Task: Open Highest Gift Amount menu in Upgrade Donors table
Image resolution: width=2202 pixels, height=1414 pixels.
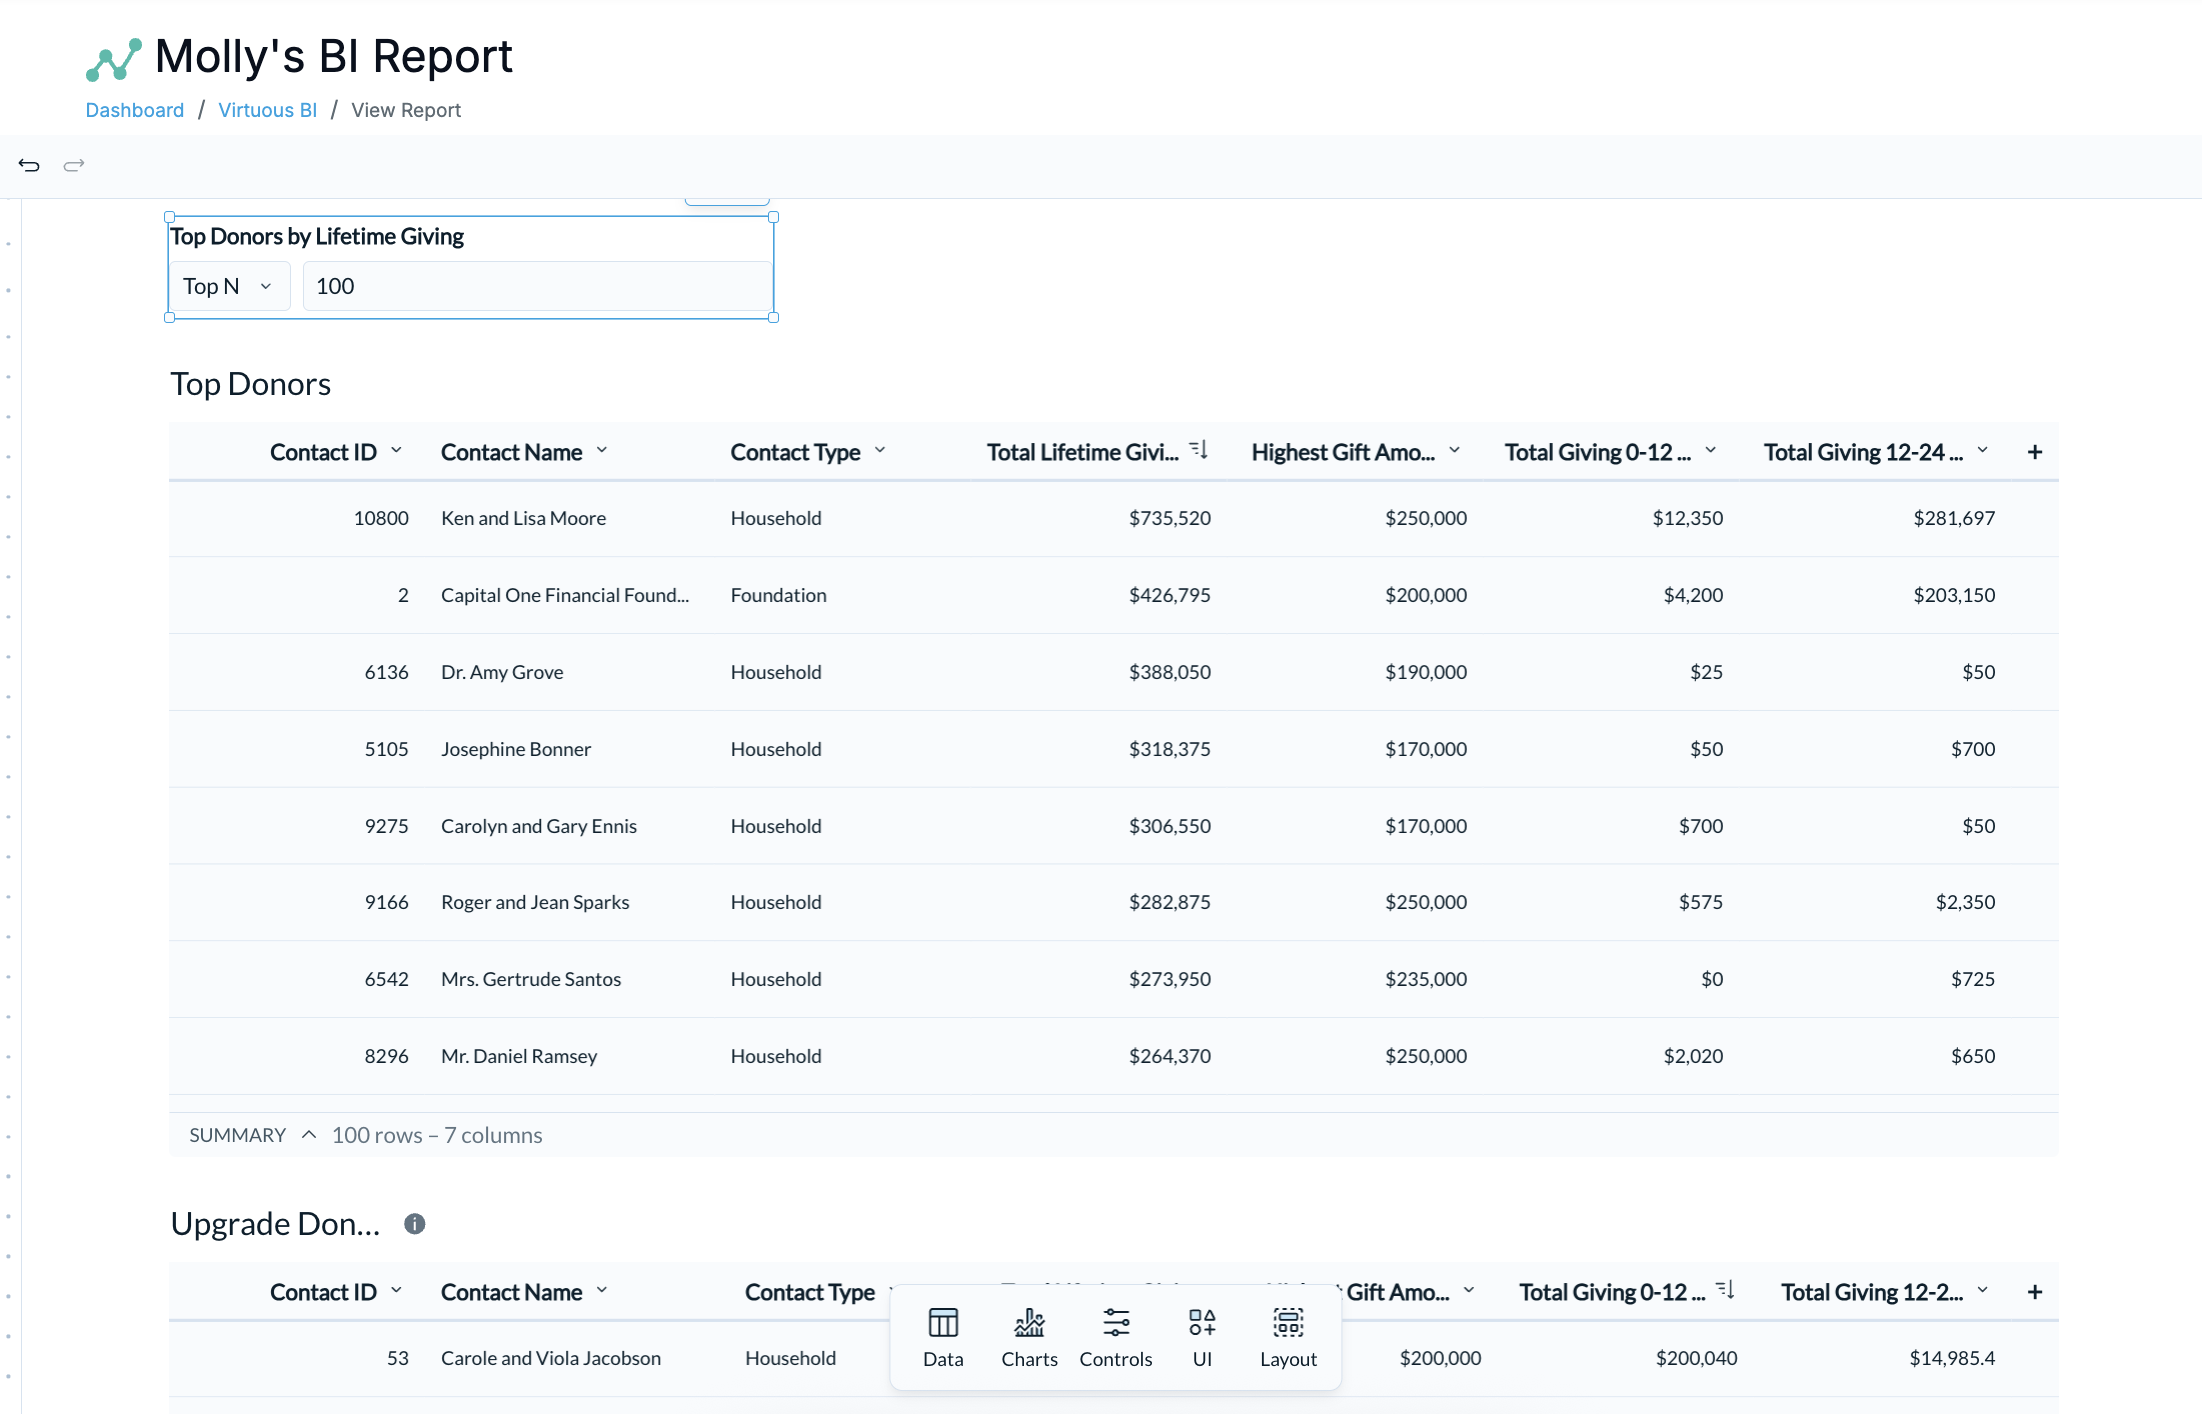Action: [x=1469, y=1290]
